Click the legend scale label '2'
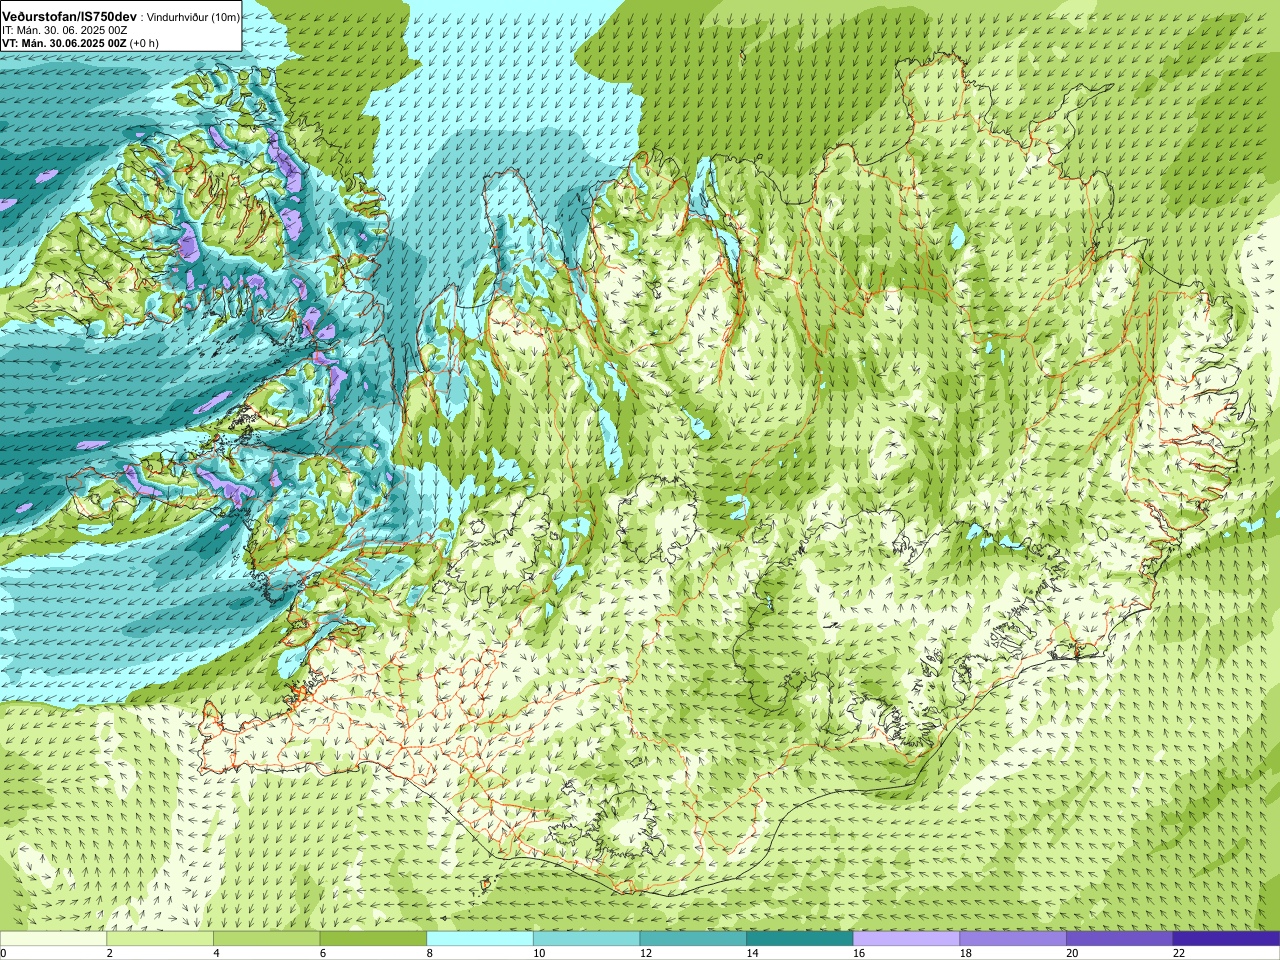The height and width of the screenshot is (960, 1280). tap(109, 953)
